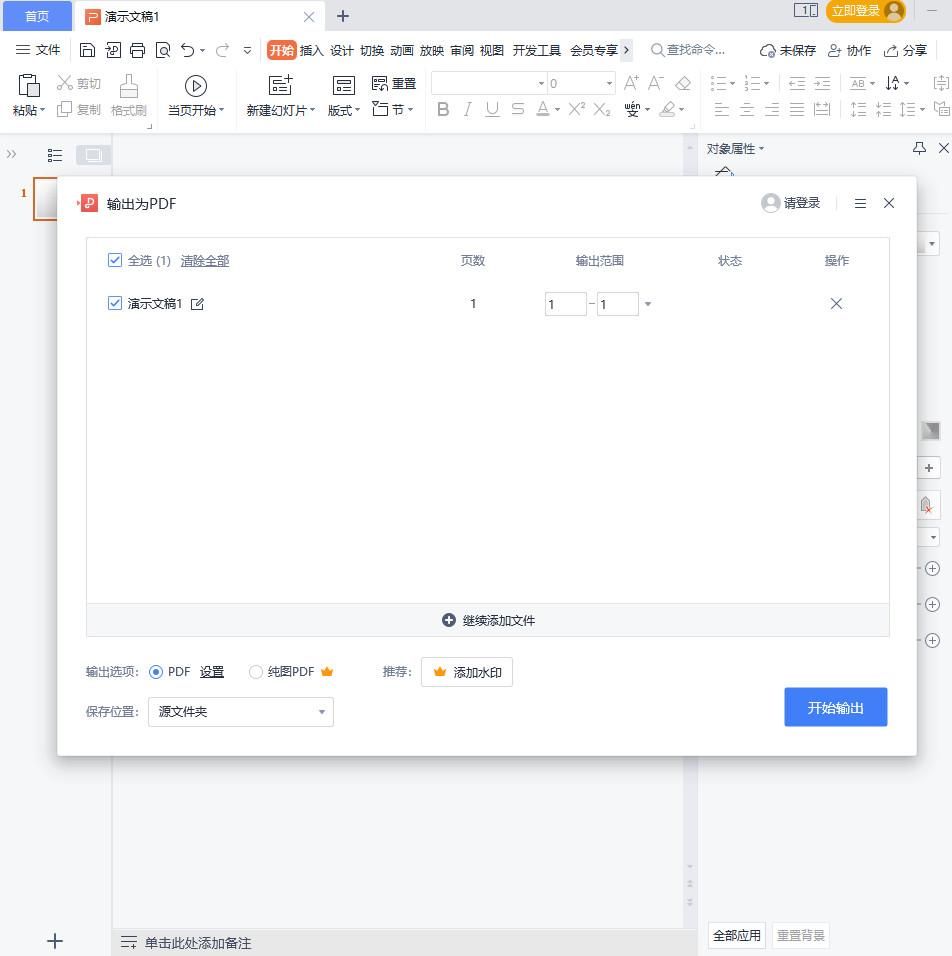Switch to the 插入 ribbon tab

pos(311,50)
